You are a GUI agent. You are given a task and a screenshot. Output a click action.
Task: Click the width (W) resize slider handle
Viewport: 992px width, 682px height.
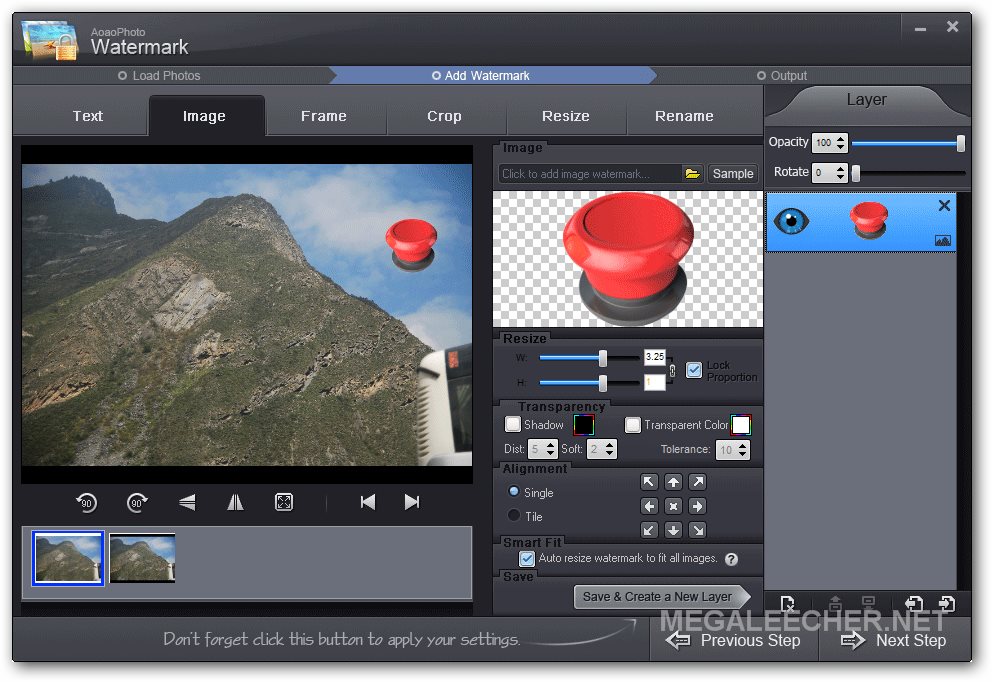pos(603,358)
